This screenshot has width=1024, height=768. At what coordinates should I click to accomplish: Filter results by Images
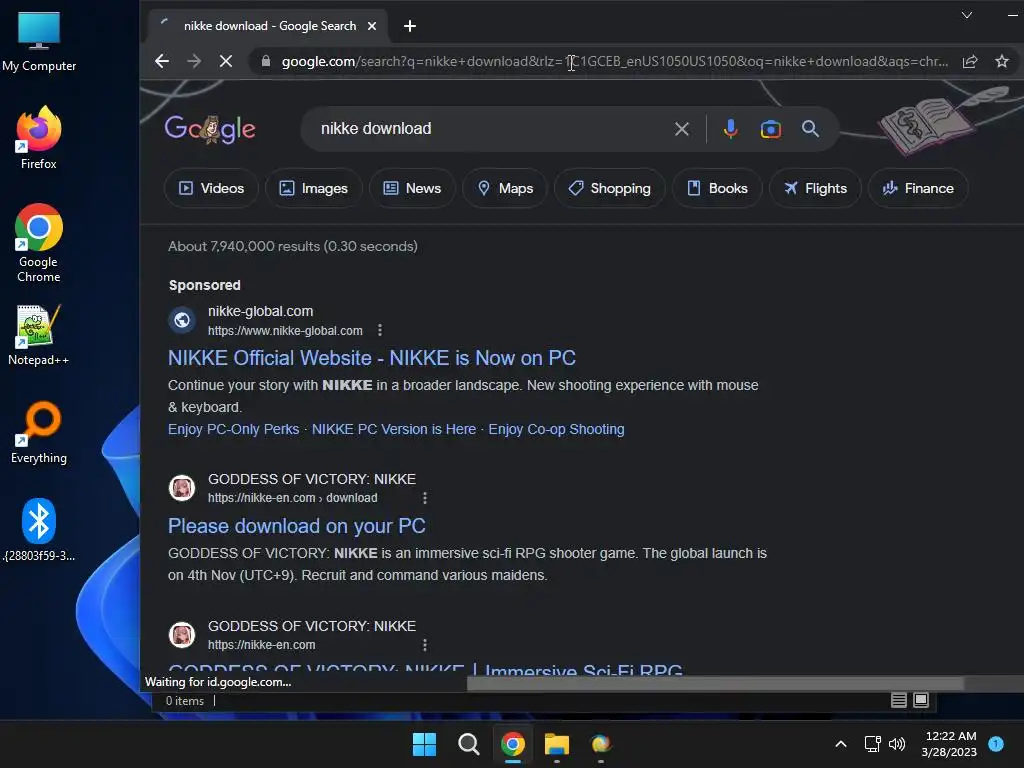313,188
